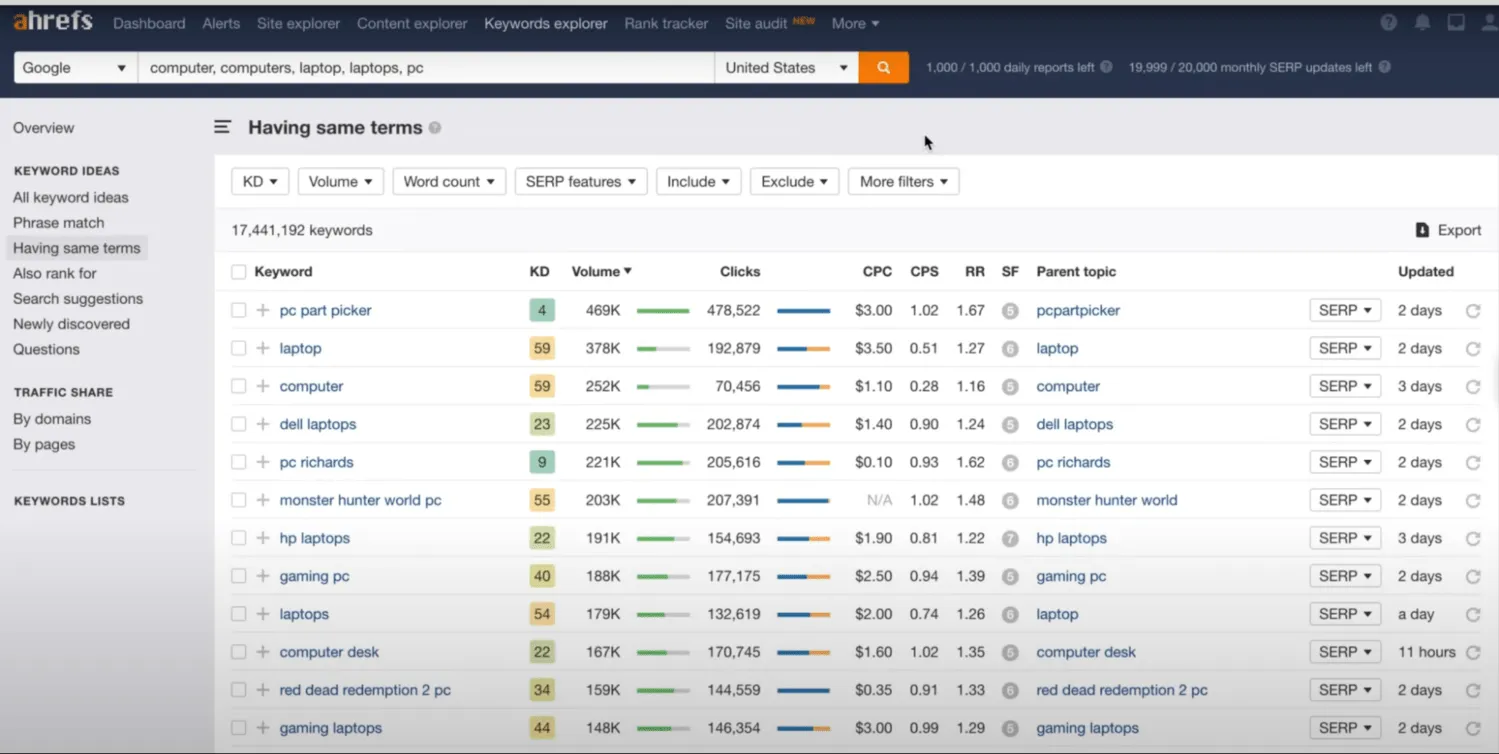Click the SF badge for 'computer' row

pos(1010,387)
